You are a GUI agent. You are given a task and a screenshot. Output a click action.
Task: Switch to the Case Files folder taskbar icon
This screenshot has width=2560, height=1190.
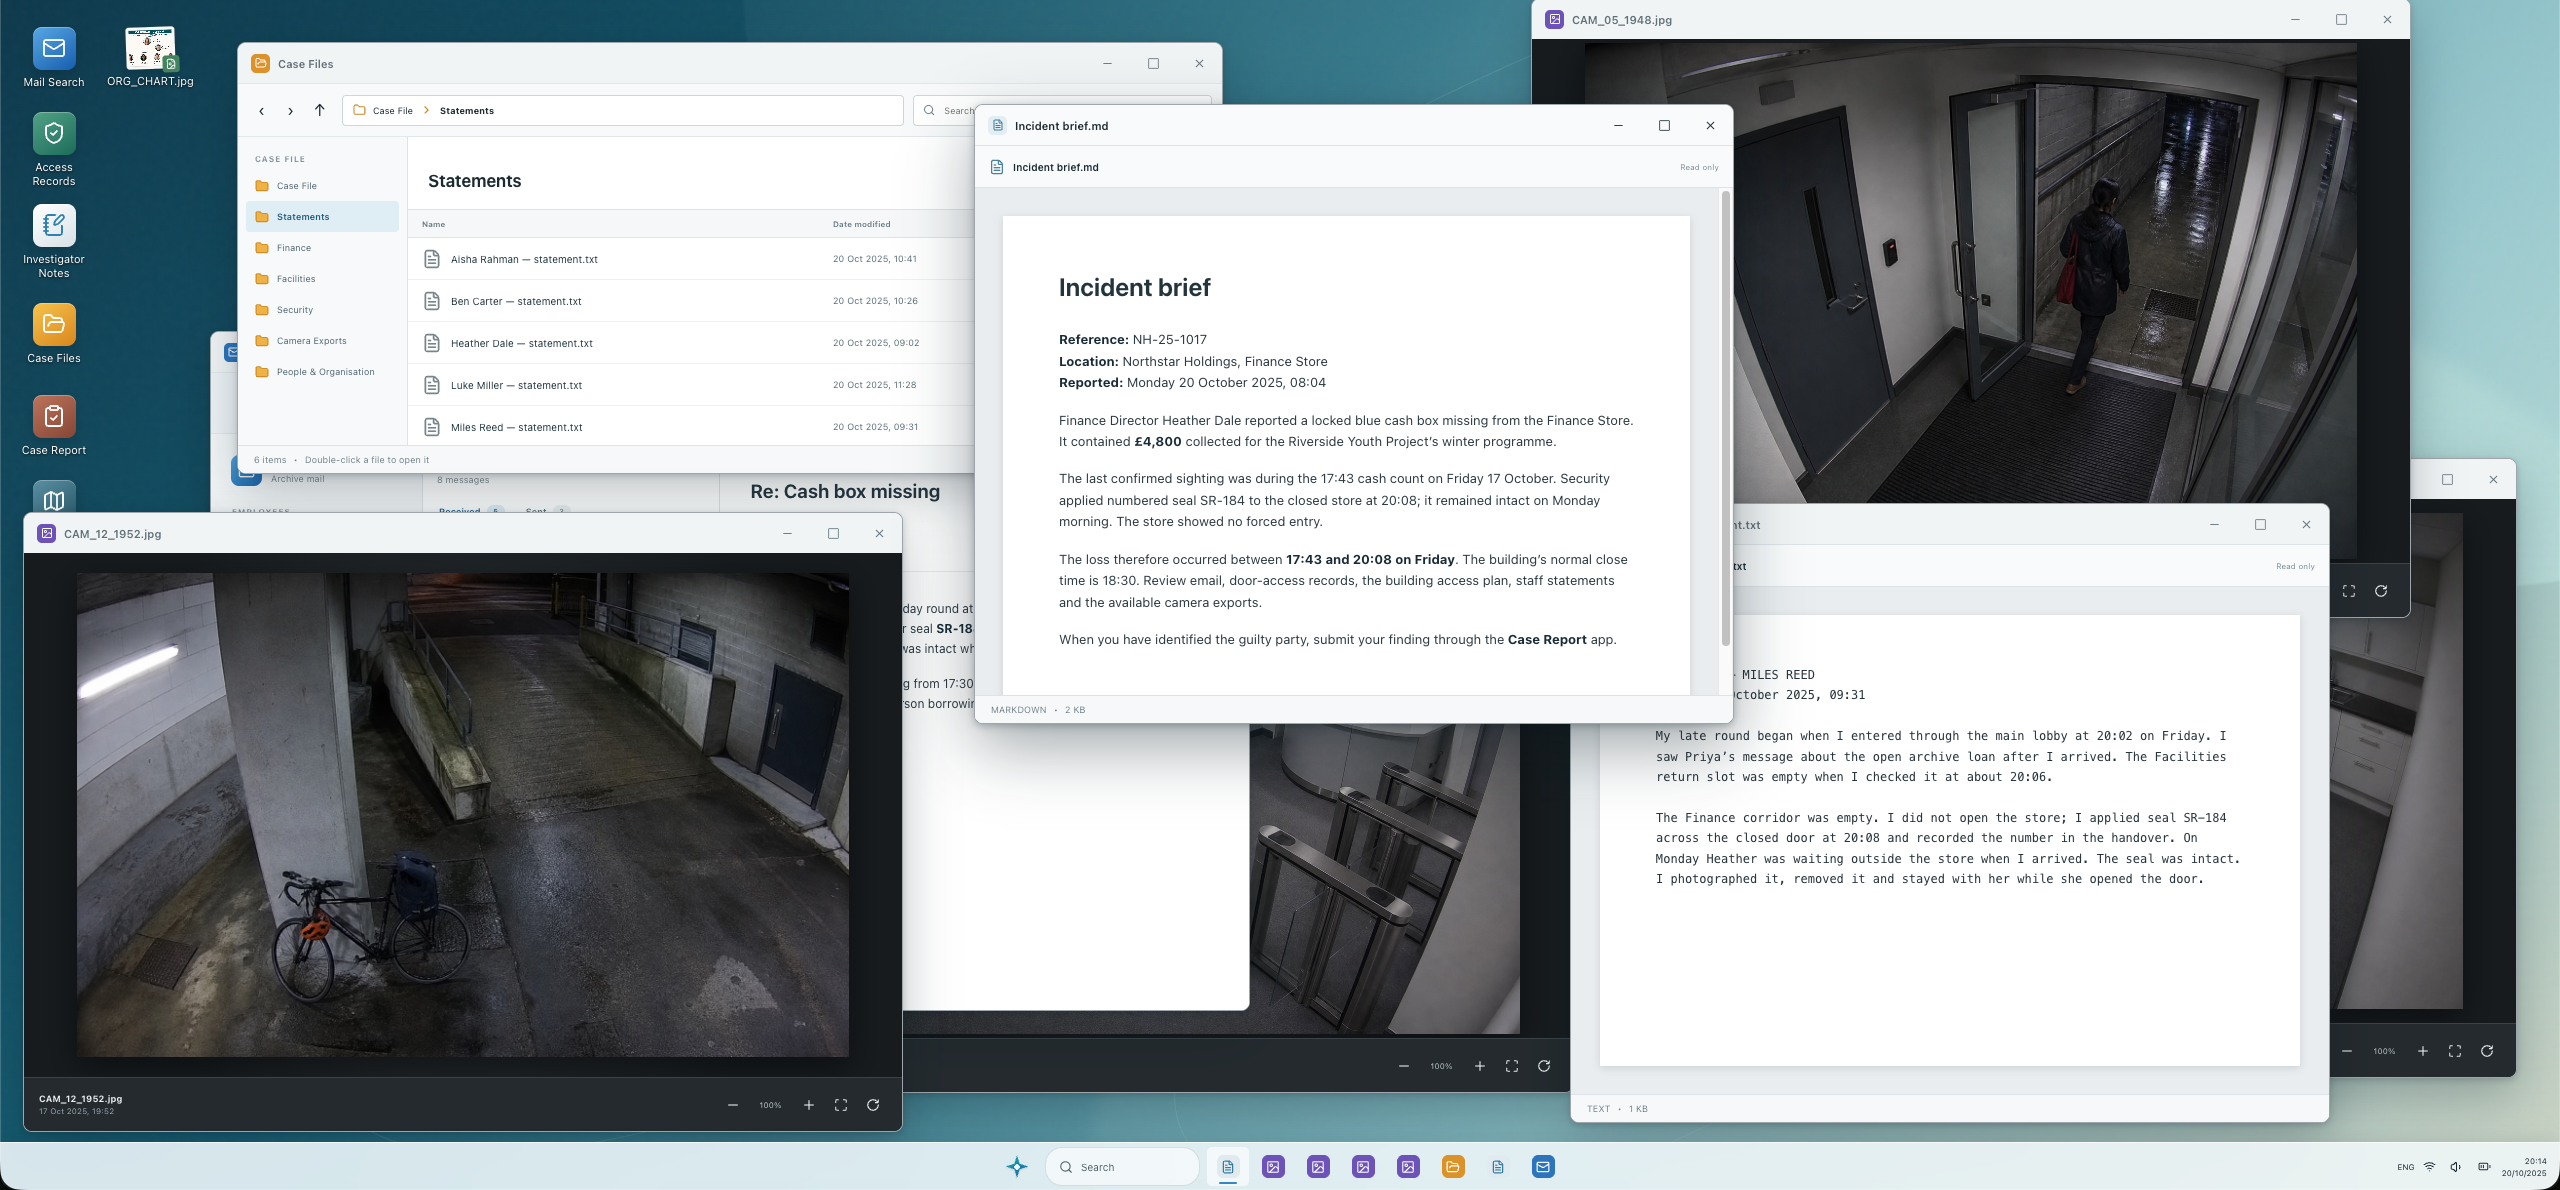pyautogui.click(x=1453, y=1167)
